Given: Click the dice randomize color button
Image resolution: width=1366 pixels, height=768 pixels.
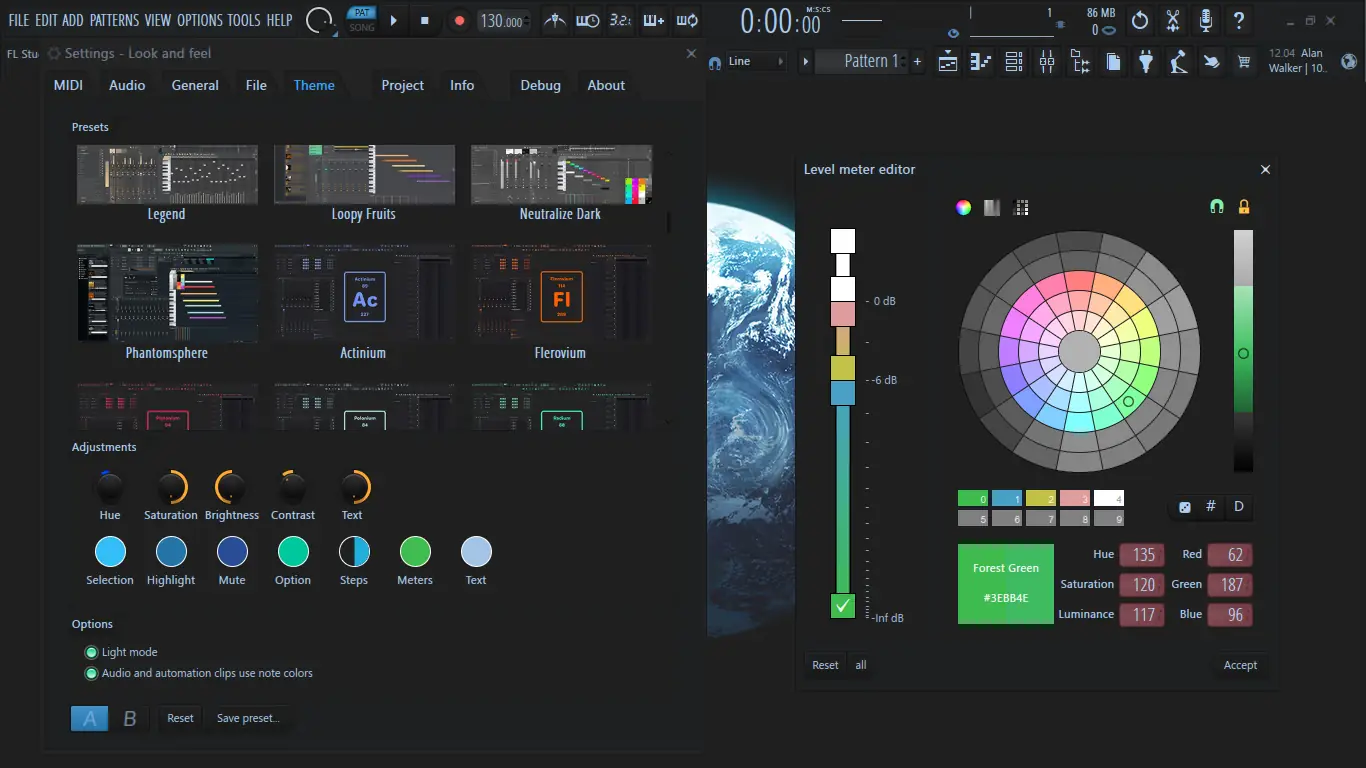Looking at the screenshot, I should click(x=1185, y=507).
